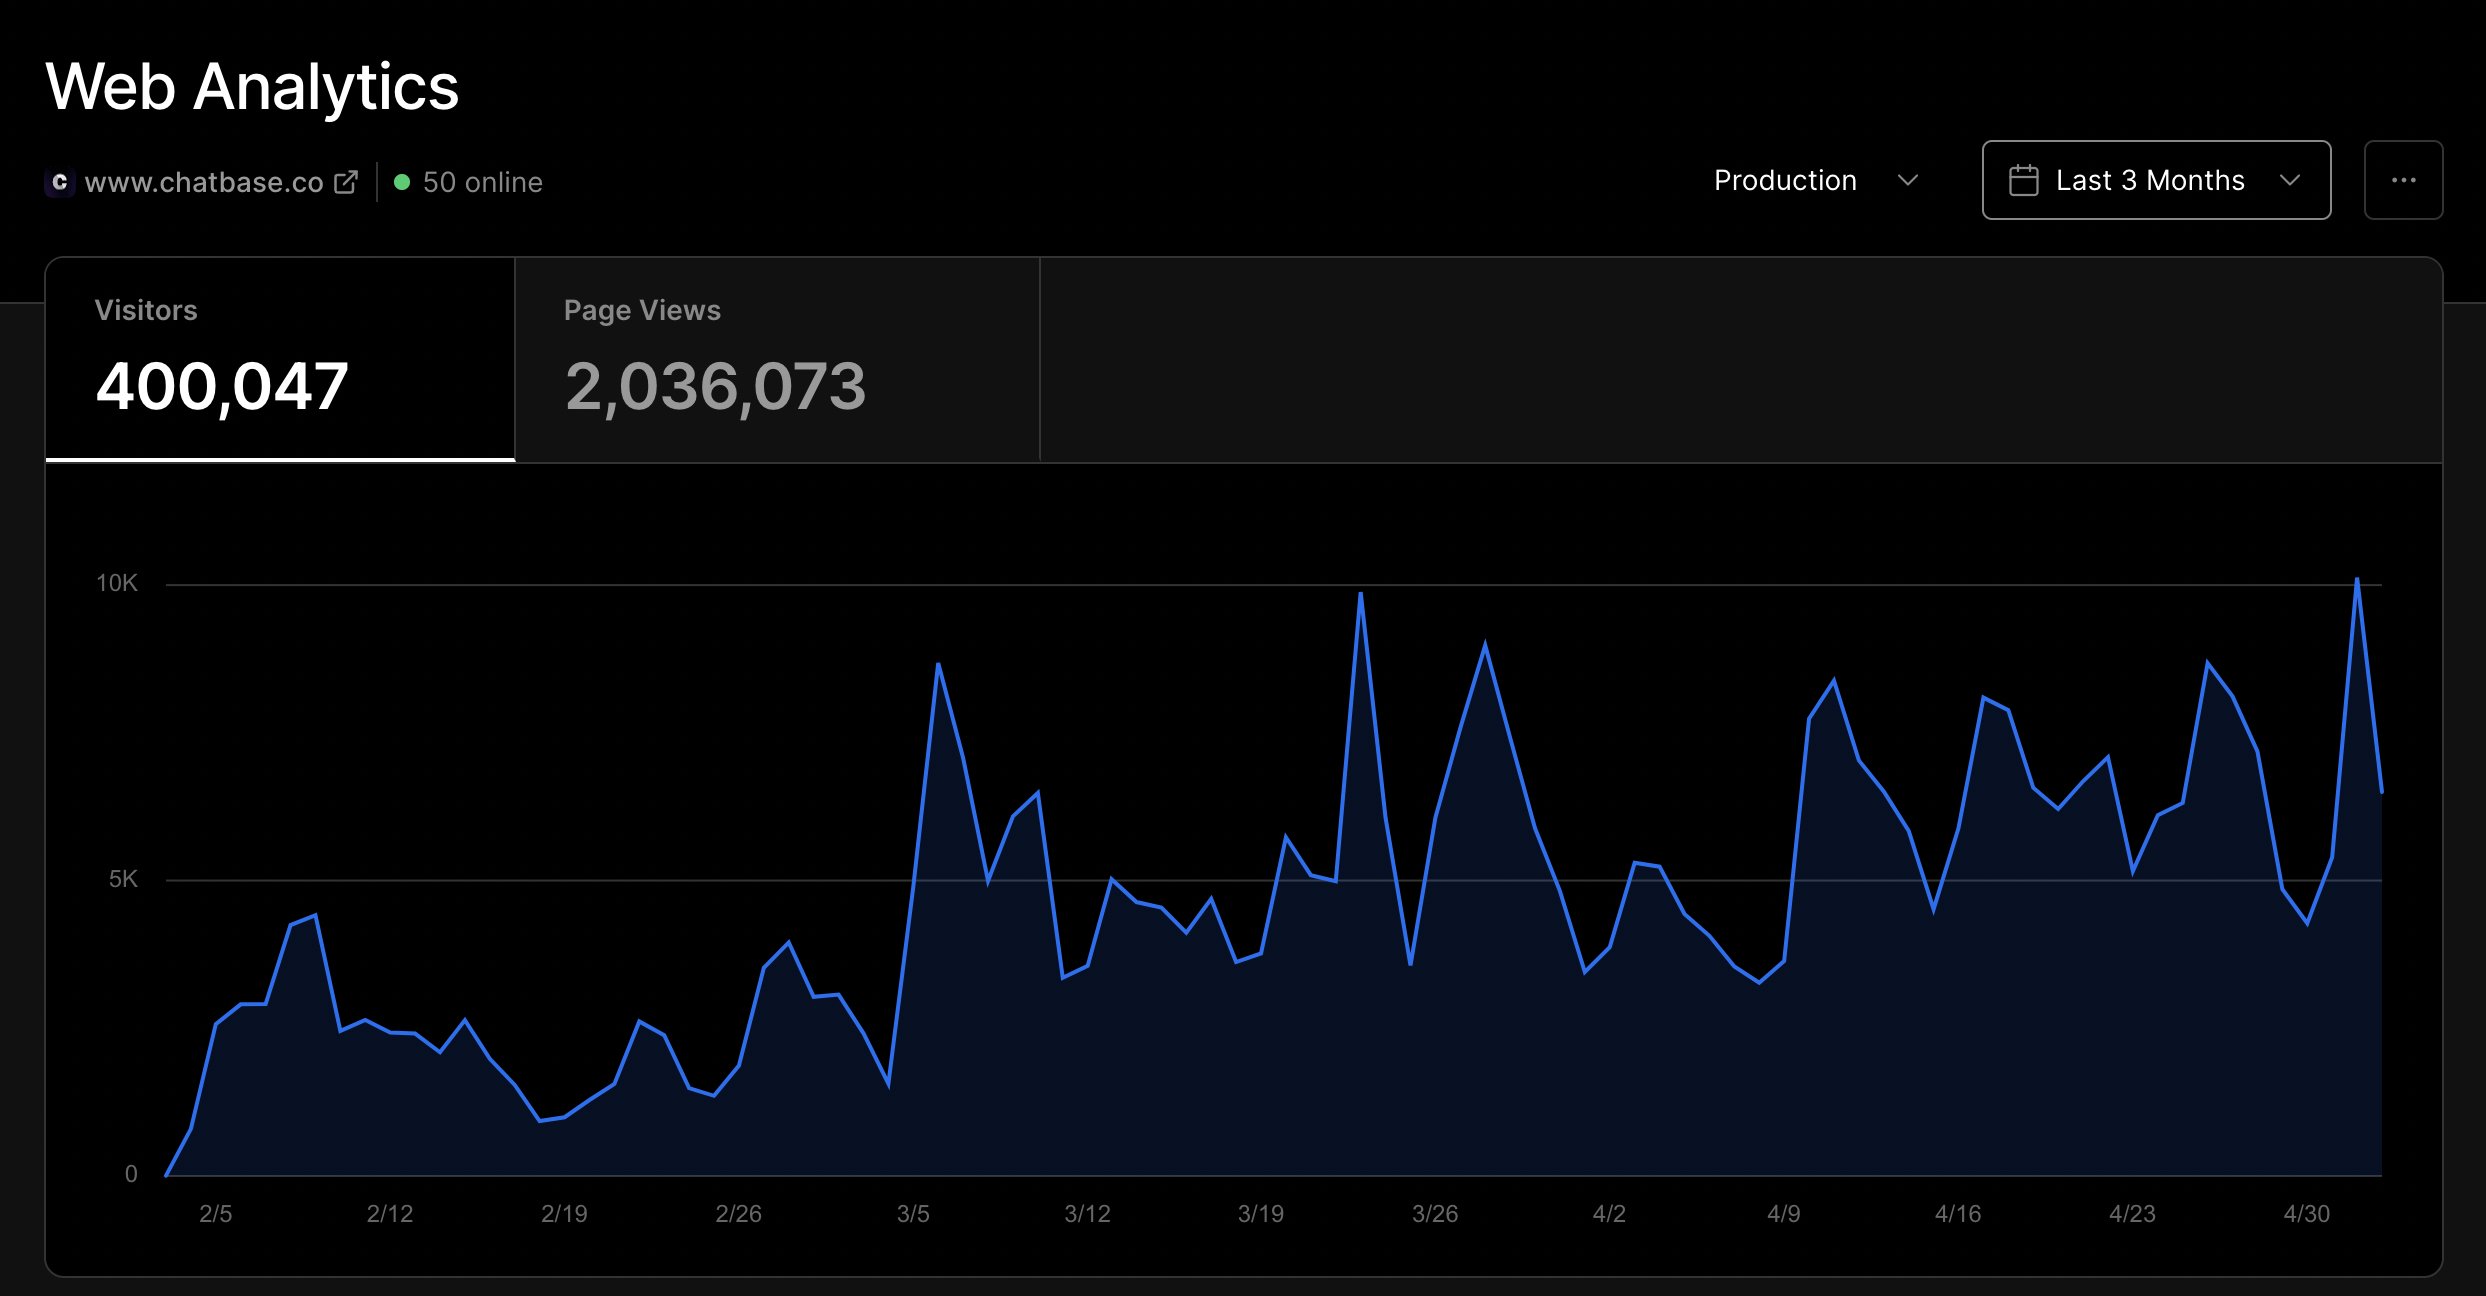Click the Web Analytics page heading

(252, 87)
